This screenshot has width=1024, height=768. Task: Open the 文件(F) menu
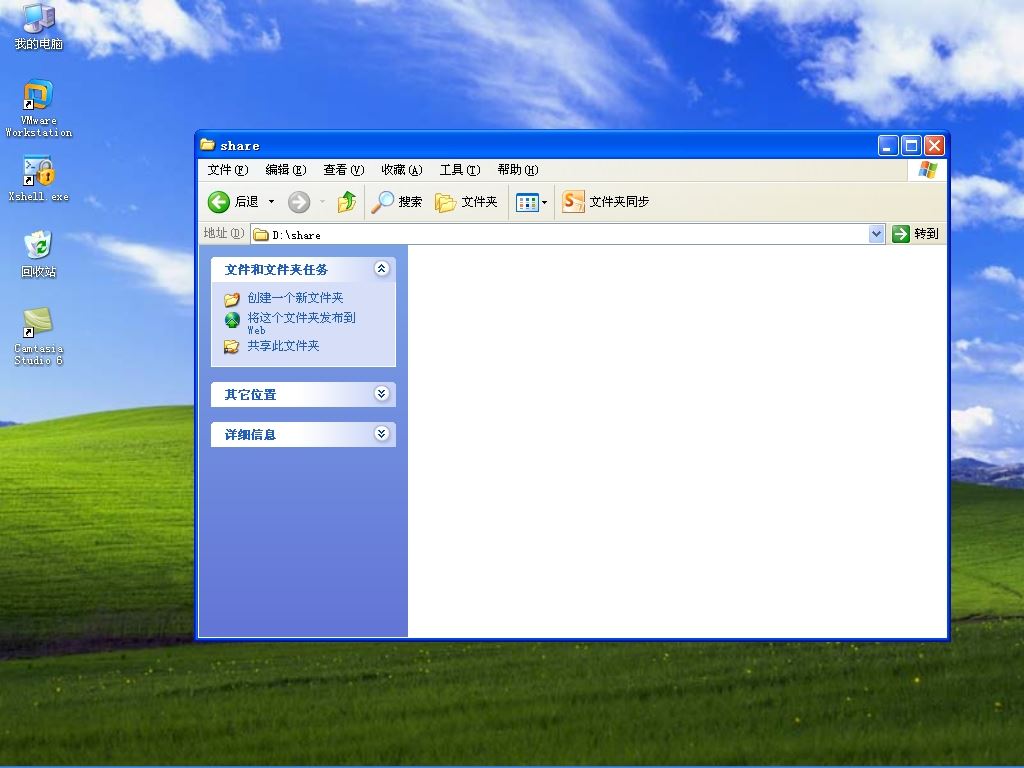(227, 170)
